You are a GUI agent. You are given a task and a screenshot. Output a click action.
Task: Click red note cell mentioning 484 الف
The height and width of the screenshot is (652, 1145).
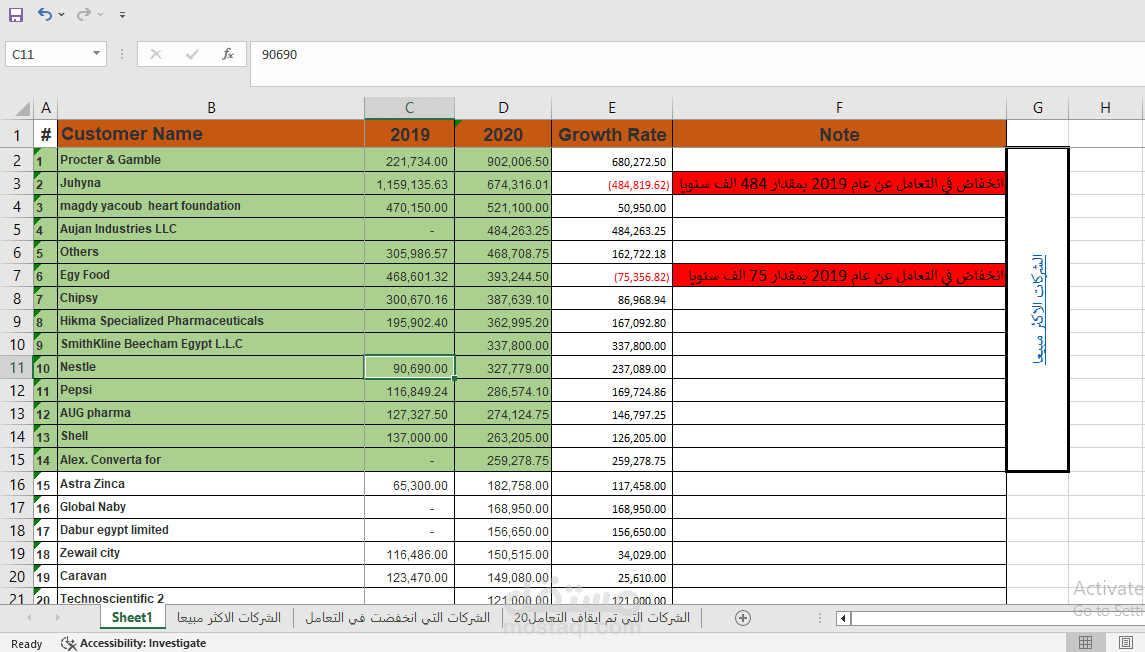pos(839,183)
